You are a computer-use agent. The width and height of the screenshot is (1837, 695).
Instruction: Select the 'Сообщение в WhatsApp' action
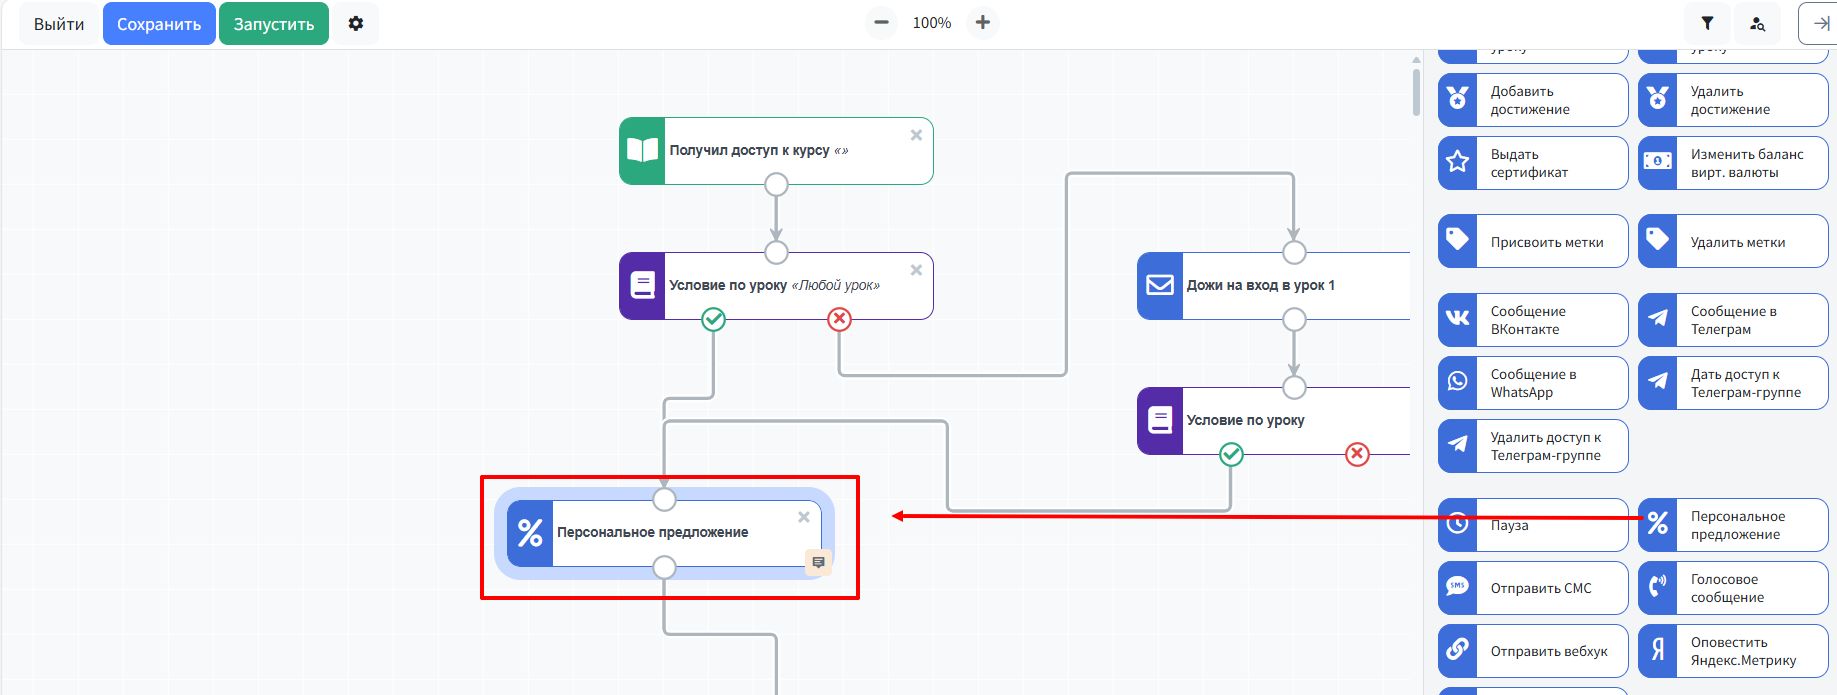pos(1532,383)
